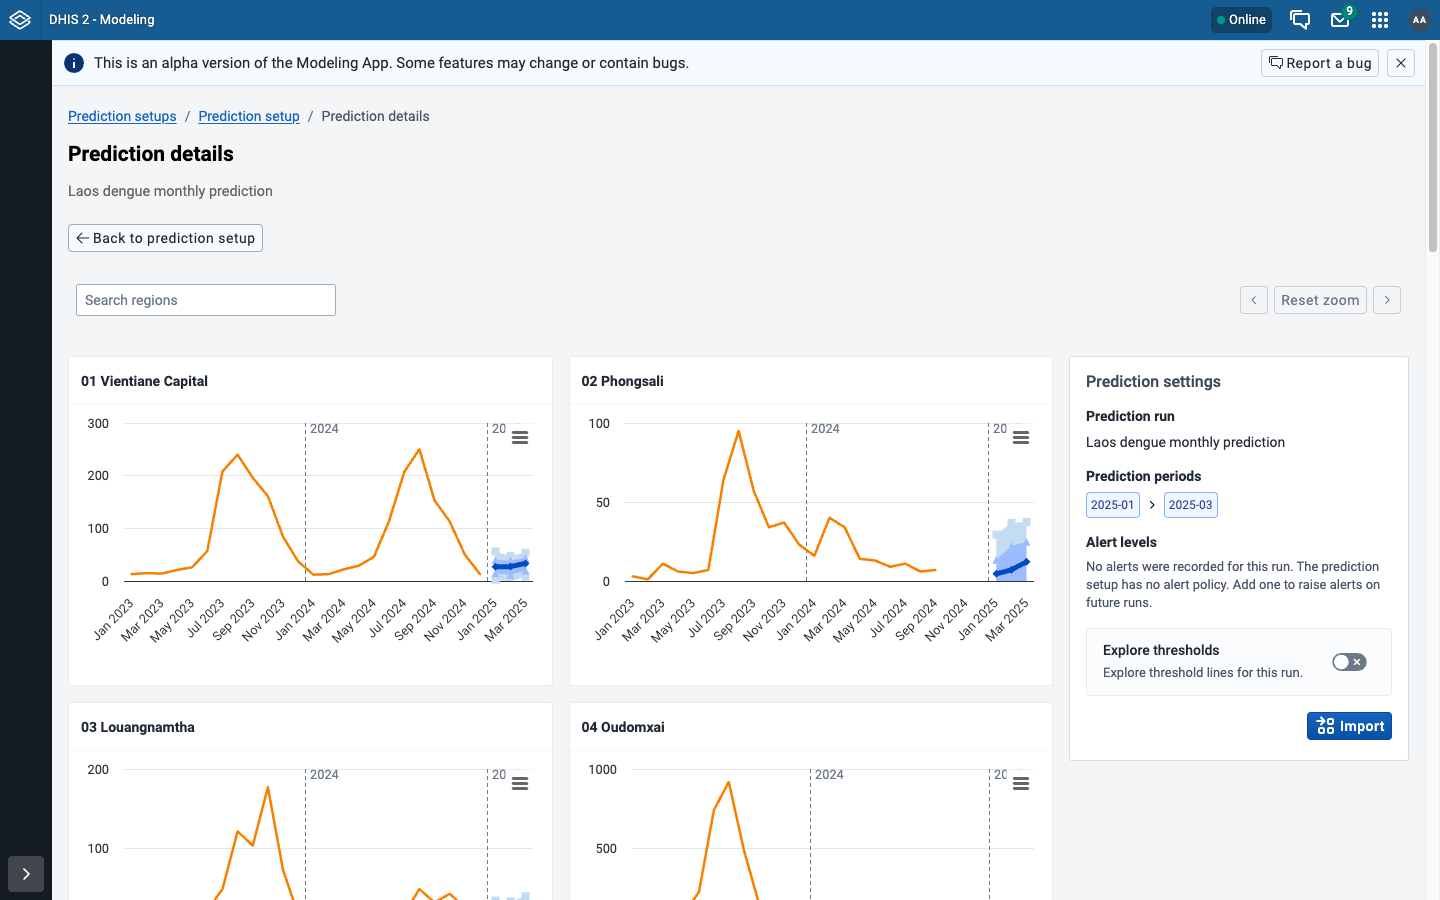Click the 2025-01 prediction period tag

click(1113, 505)
